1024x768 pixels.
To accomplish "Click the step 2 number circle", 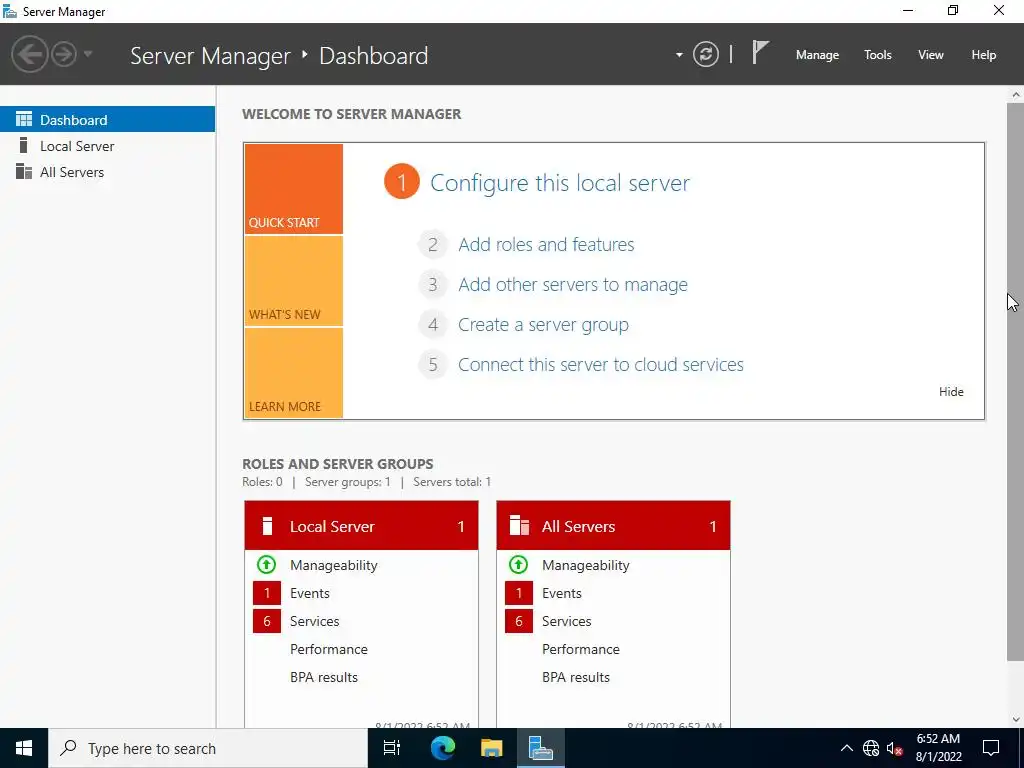I will click(x=433, y=244).
